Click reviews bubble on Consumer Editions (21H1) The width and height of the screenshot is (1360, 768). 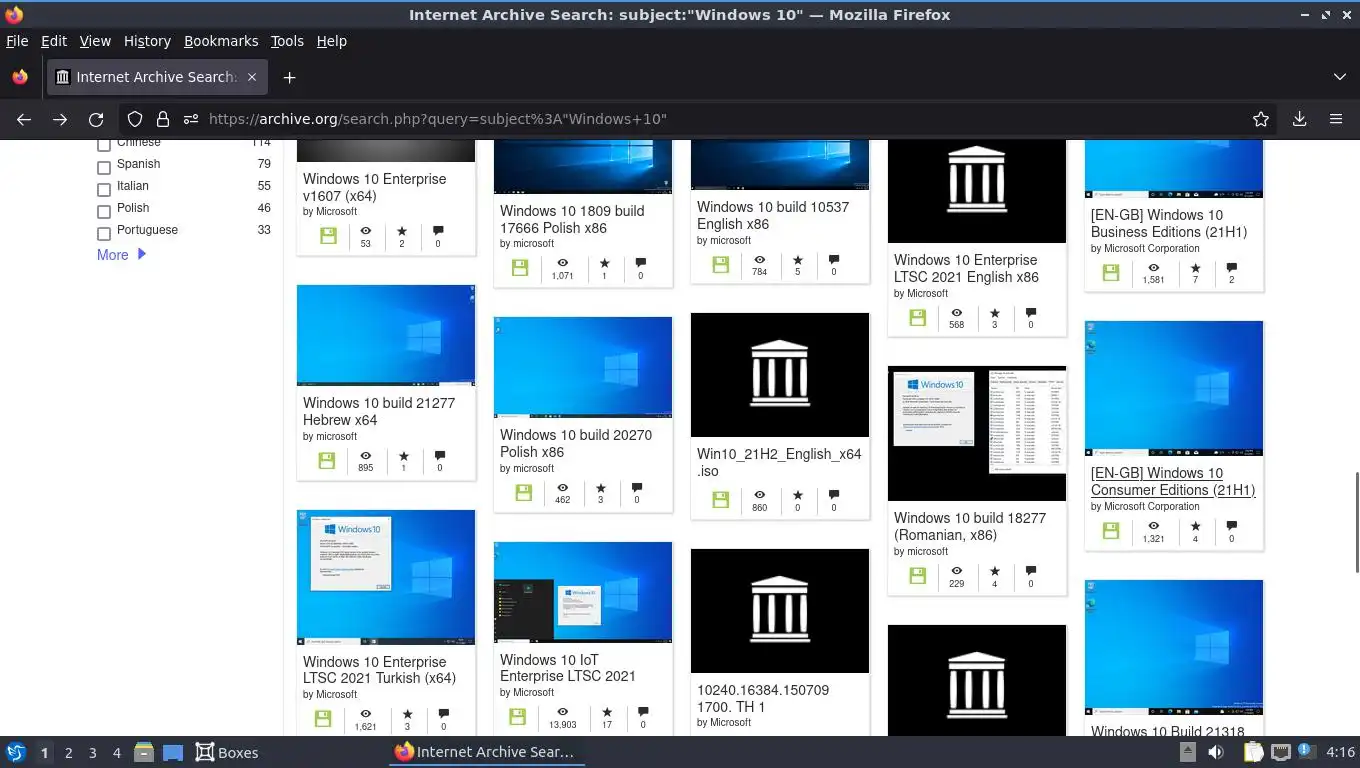1231,526
